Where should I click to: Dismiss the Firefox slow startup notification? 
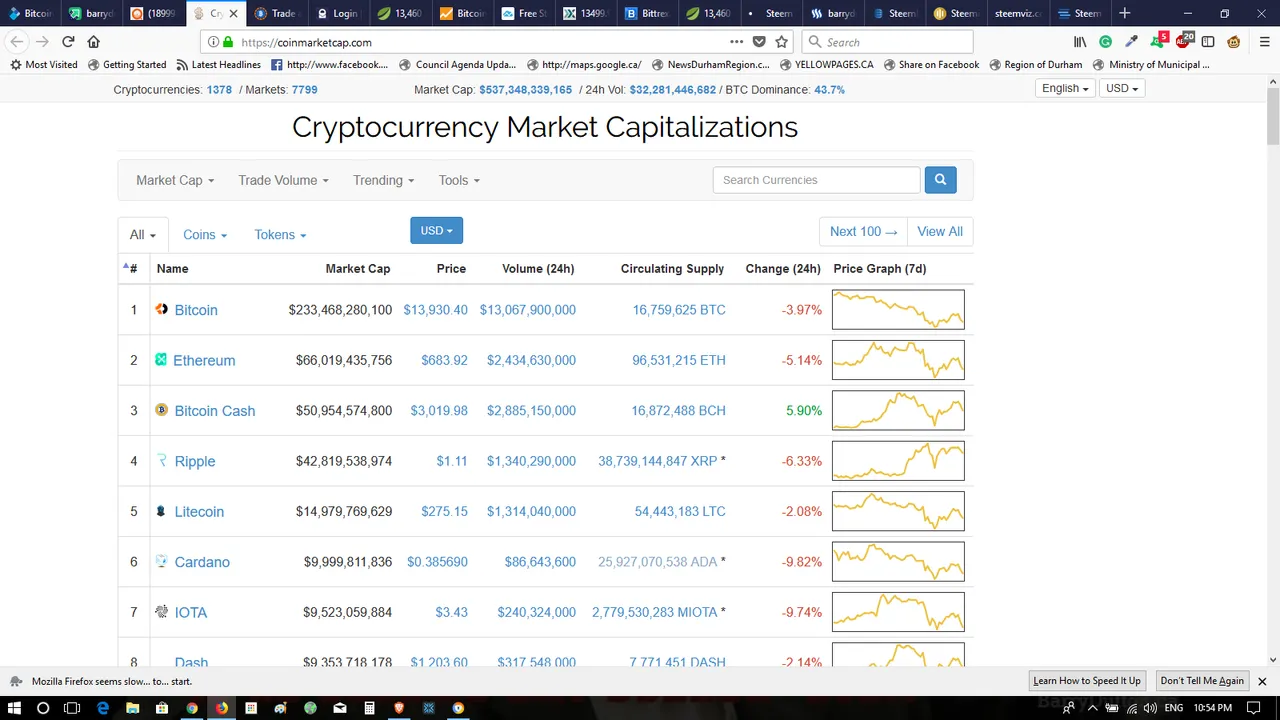(1262, 681)
